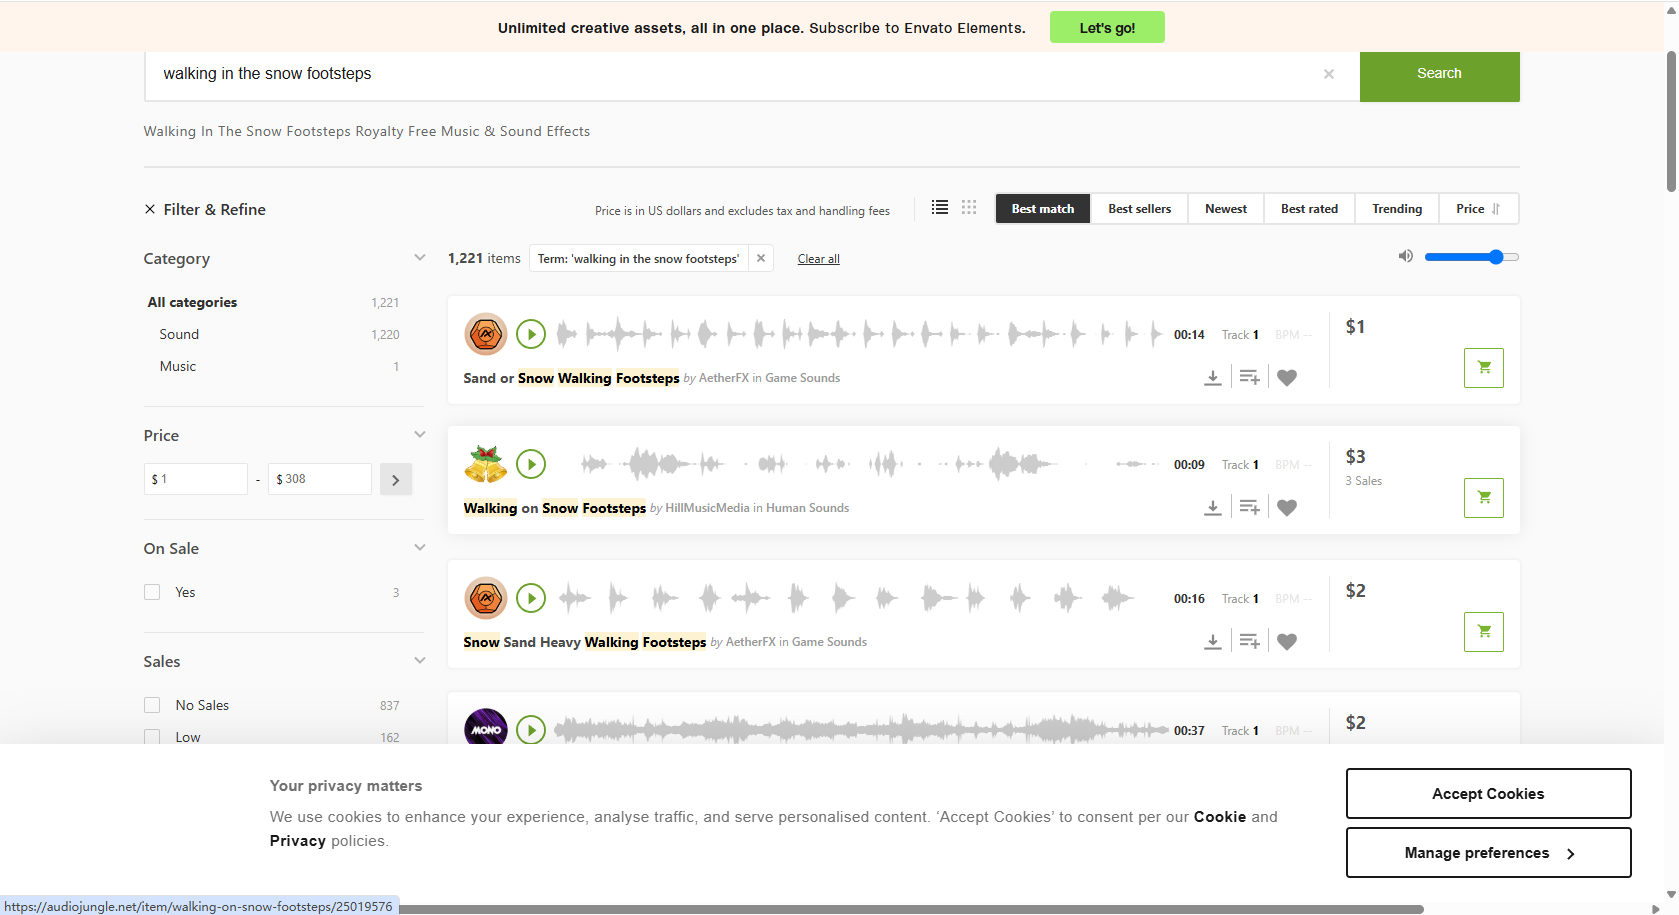Tick the On Sale Yes checkbox
The image size is (1679, 915).
click(x=152, y=592)
